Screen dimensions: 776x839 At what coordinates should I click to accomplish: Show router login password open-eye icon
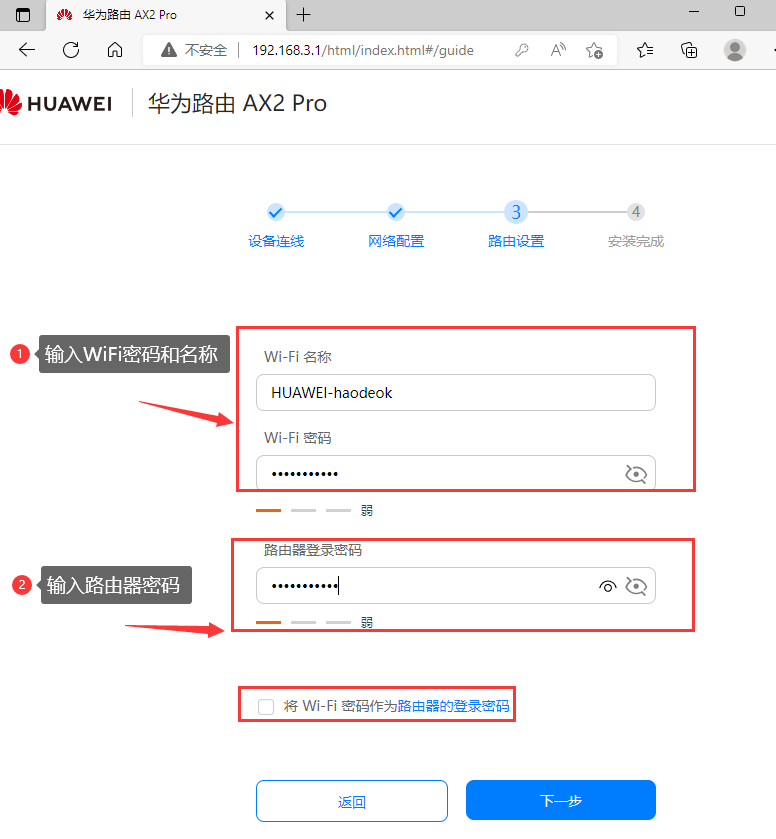click(607, 586)
